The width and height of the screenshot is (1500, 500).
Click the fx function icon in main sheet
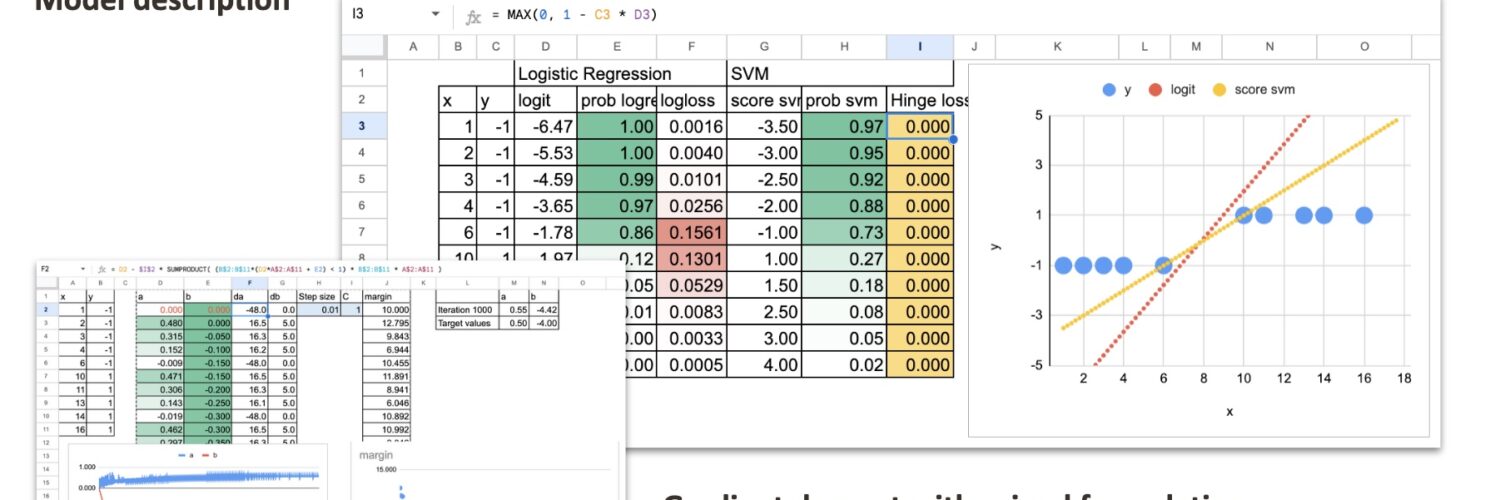tap(474, 16)
